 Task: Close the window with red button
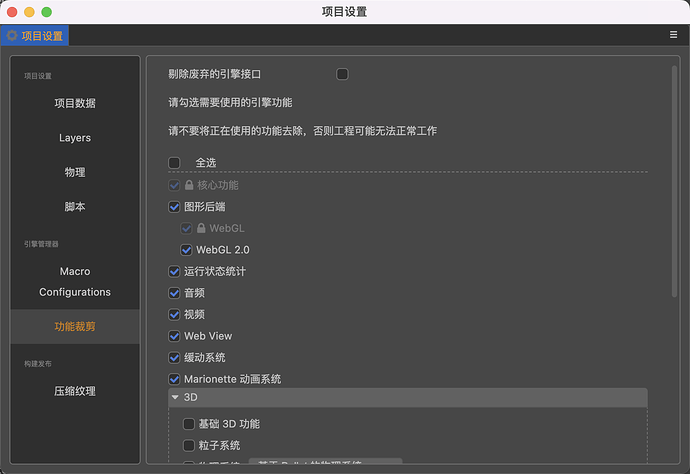(12, 12)
